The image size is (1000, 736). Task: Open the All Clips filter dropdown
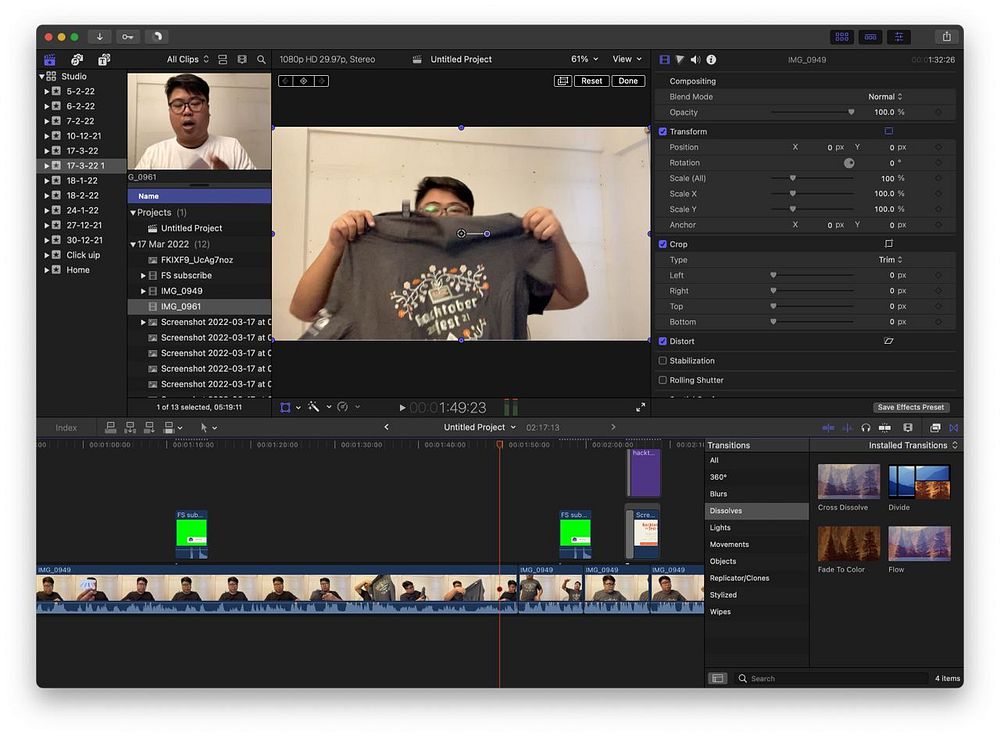tap(187, 60)
